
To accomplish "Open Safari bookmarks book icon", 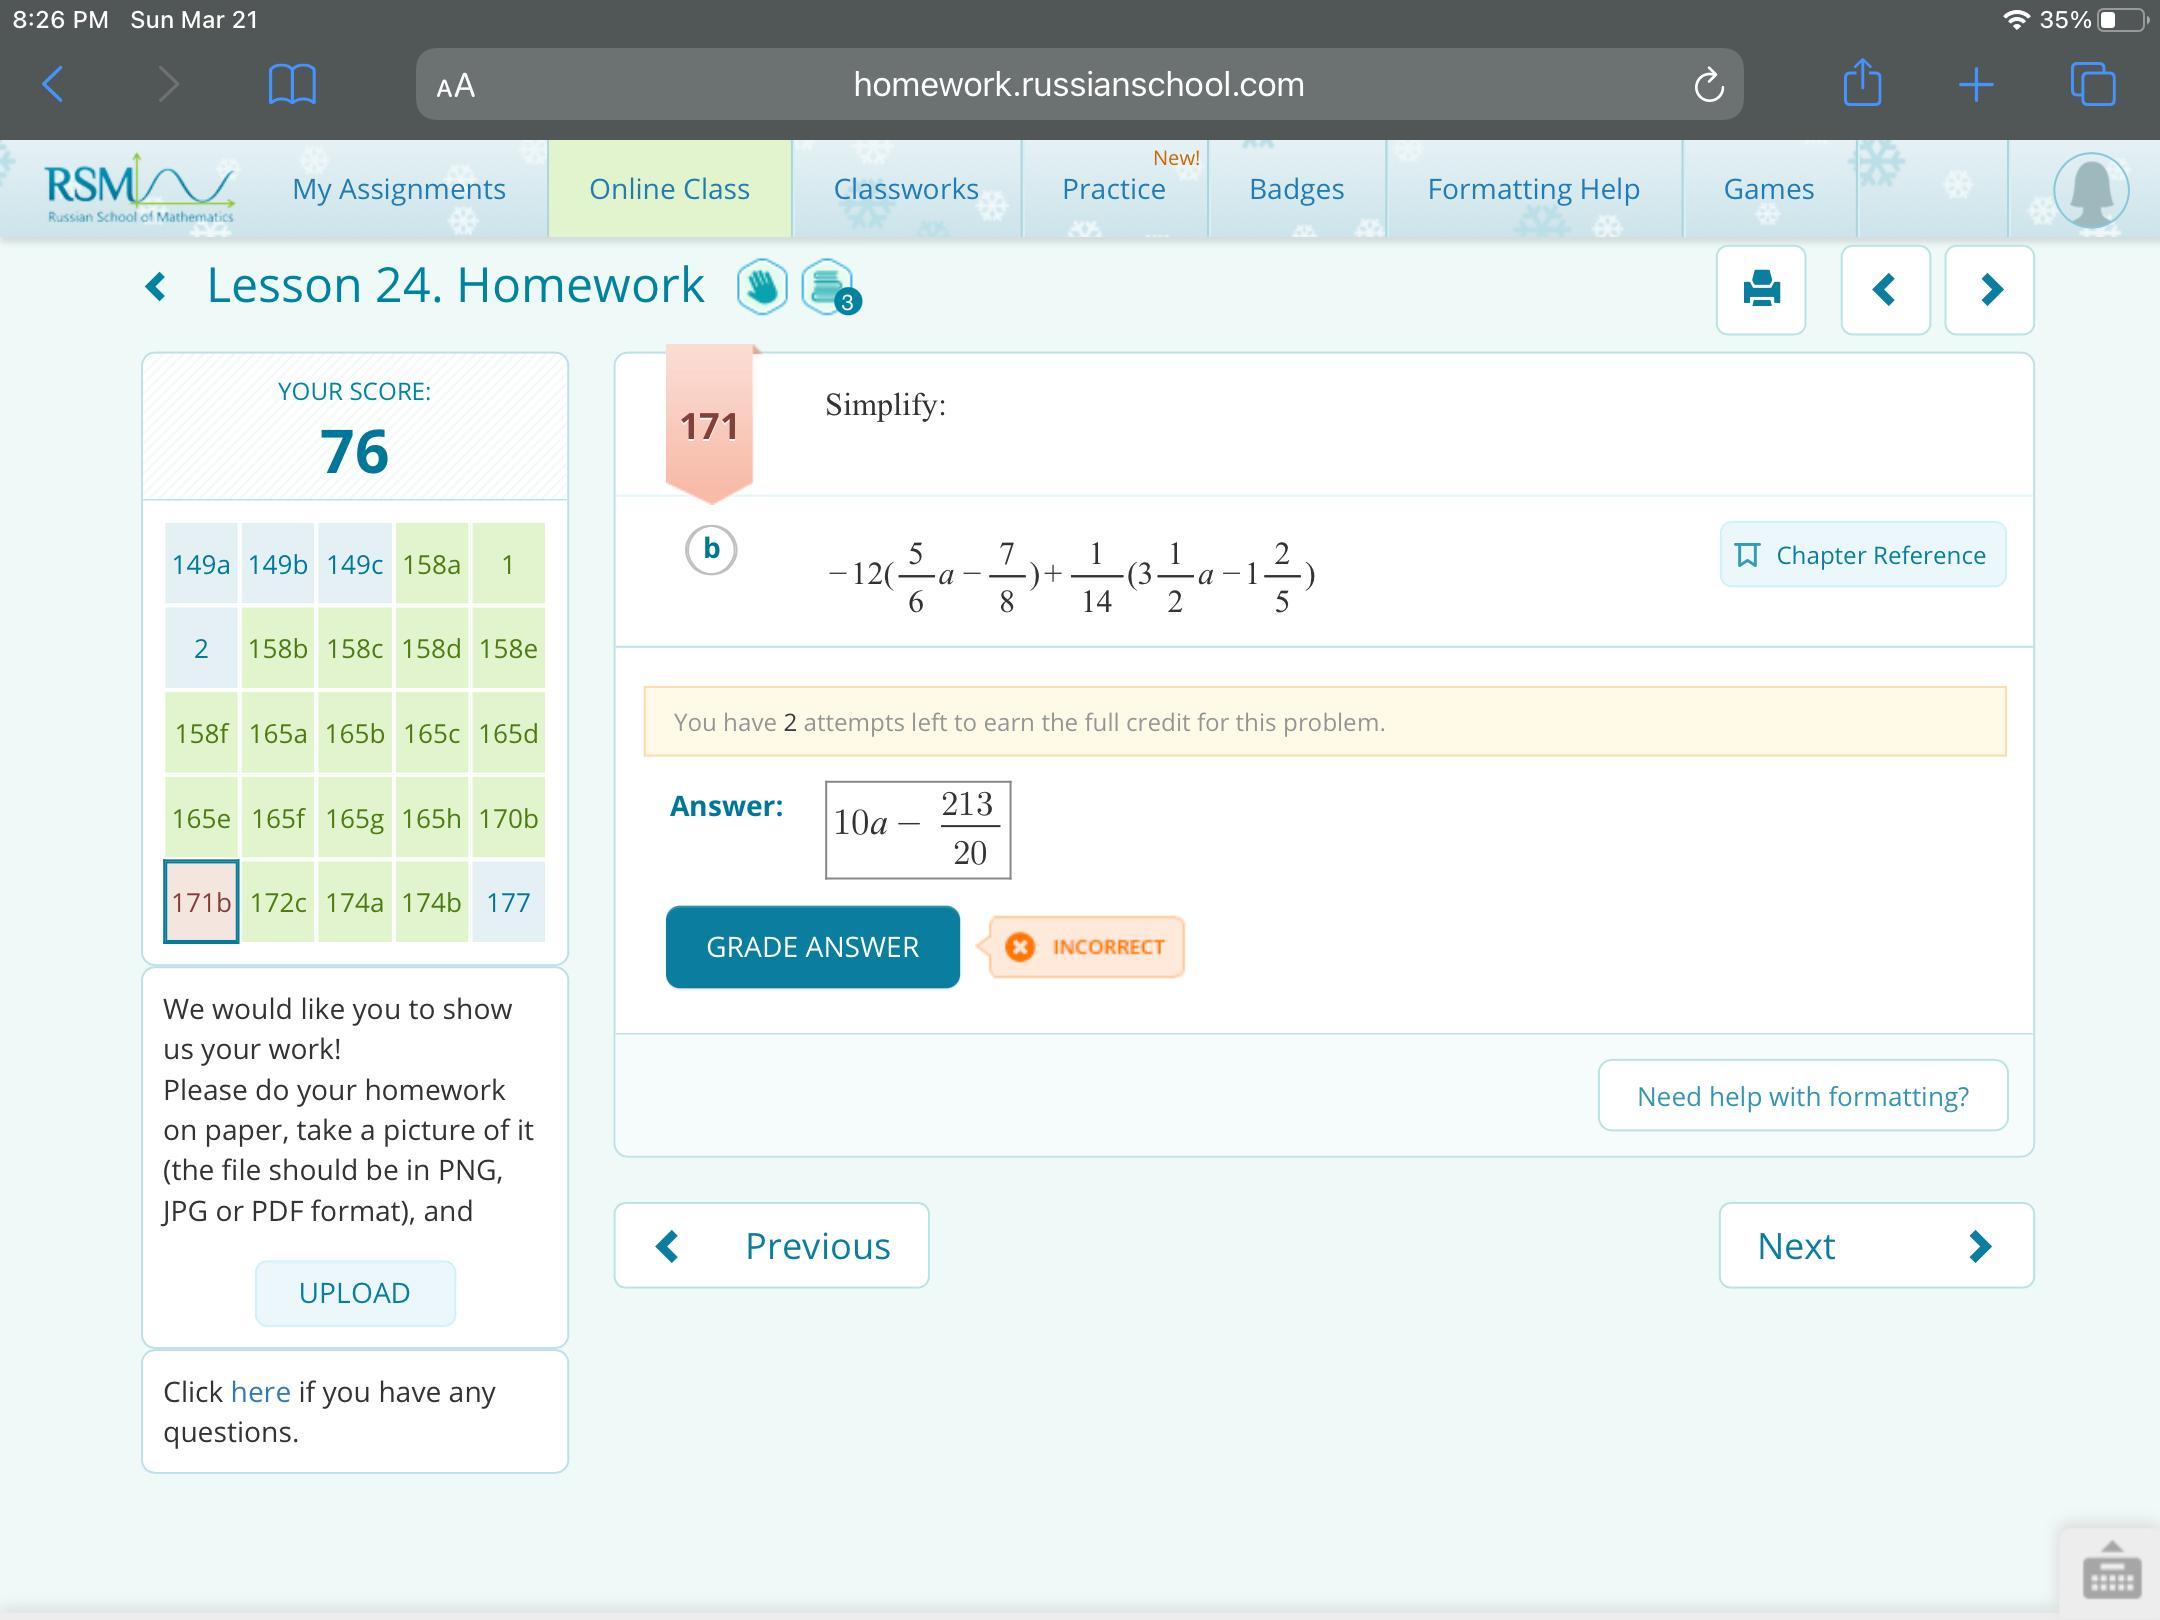I will [292, 84].
